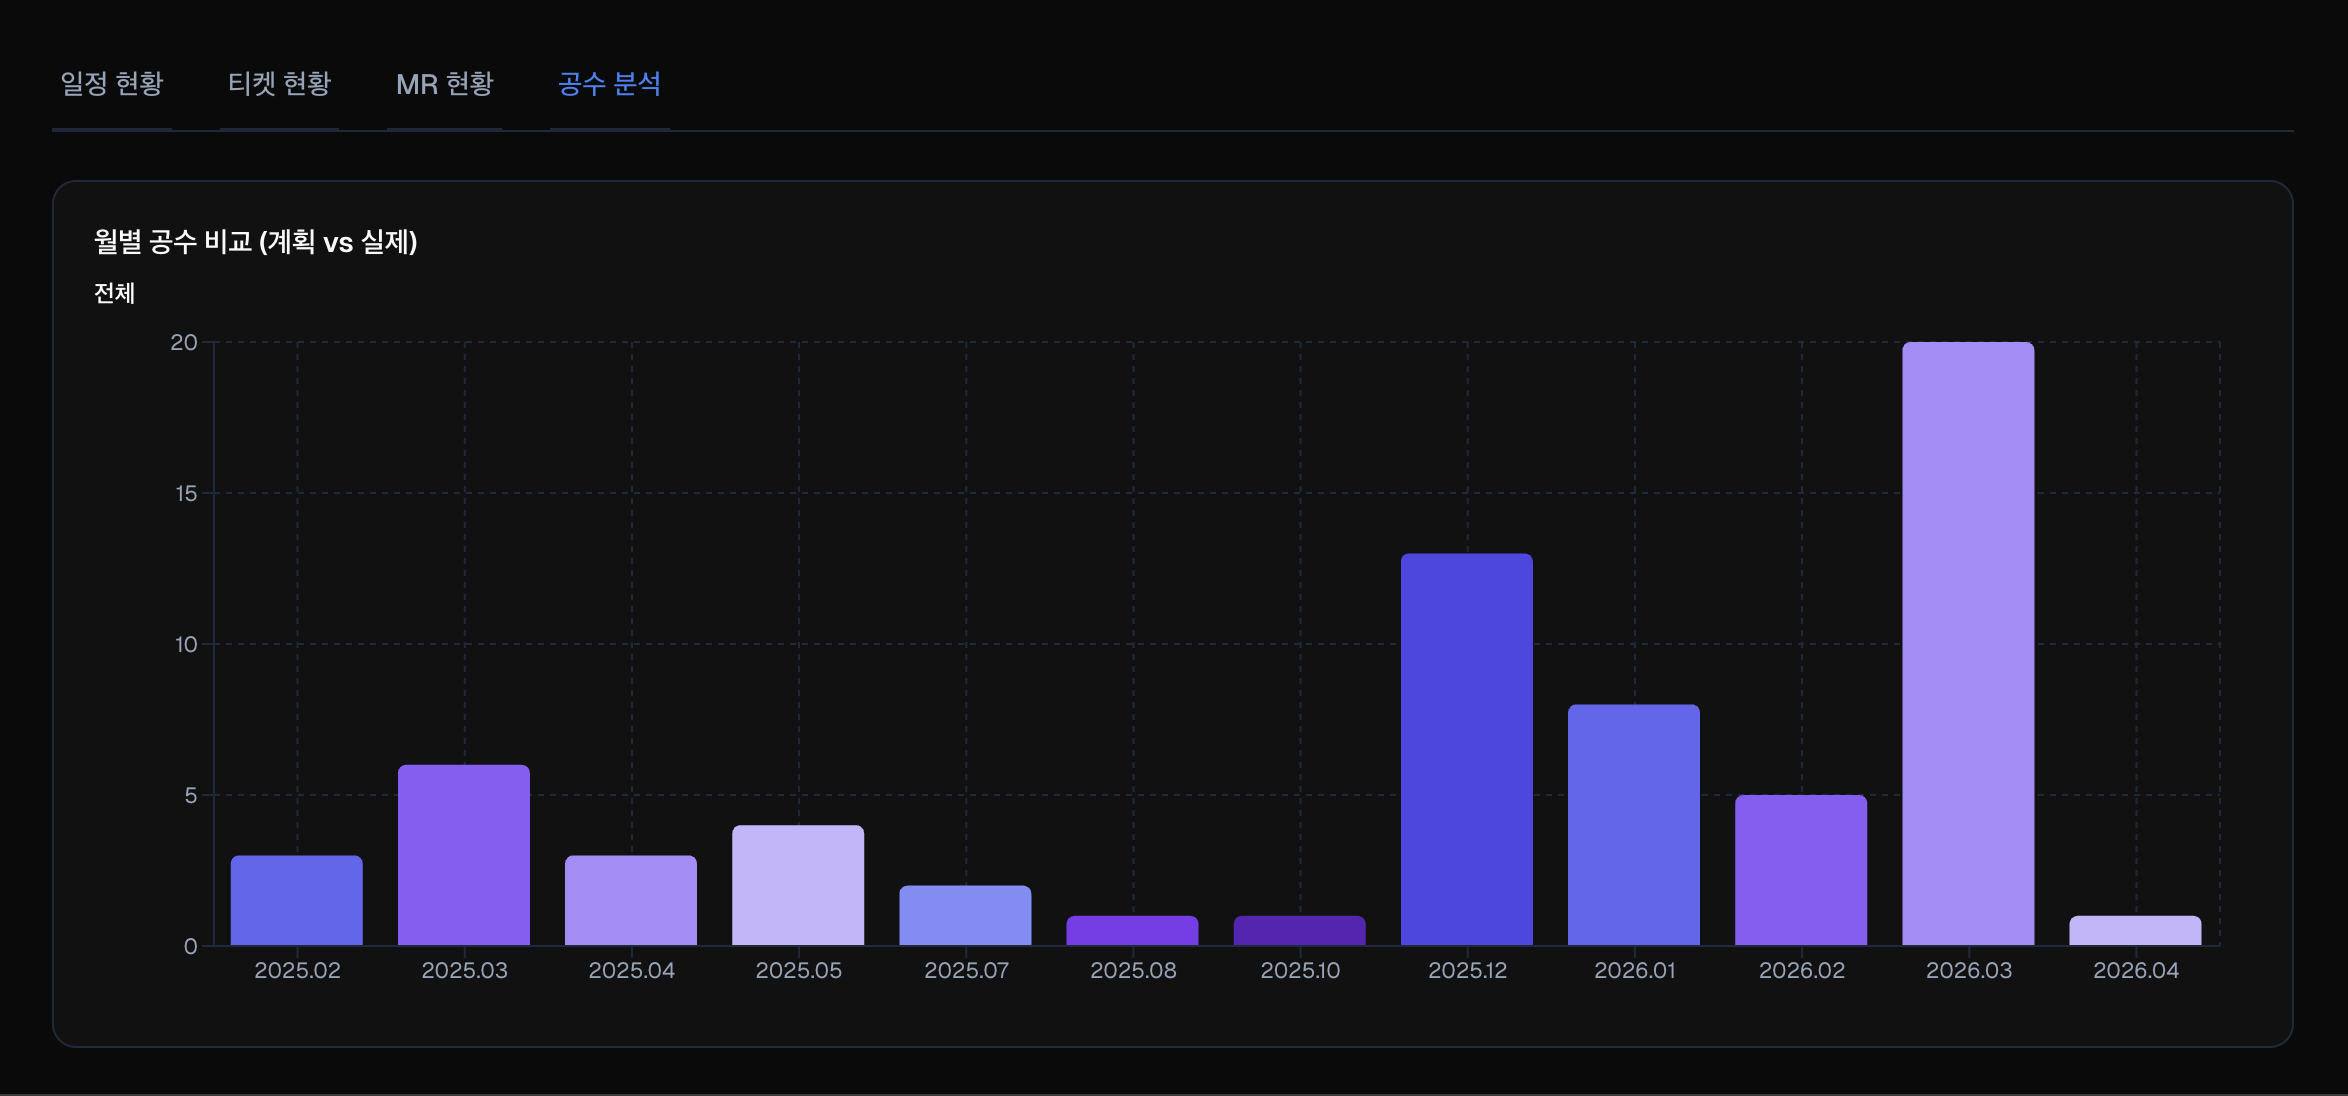Click the 2025.04 bar

(x=631, y=900)
